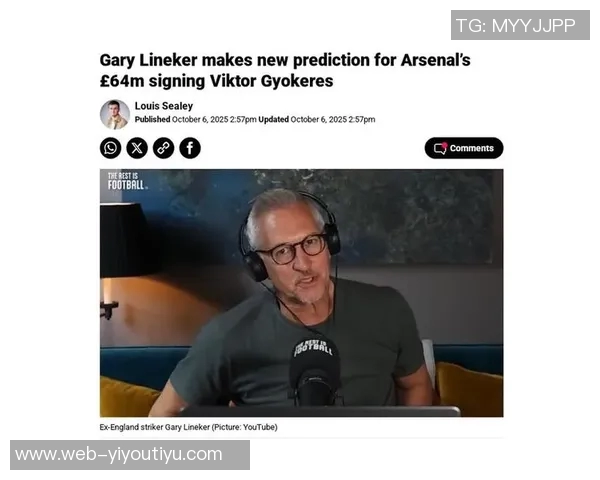Share the article on X
Image resolution: width=600 pixels, height=480 pixels.
pos(137,148)
